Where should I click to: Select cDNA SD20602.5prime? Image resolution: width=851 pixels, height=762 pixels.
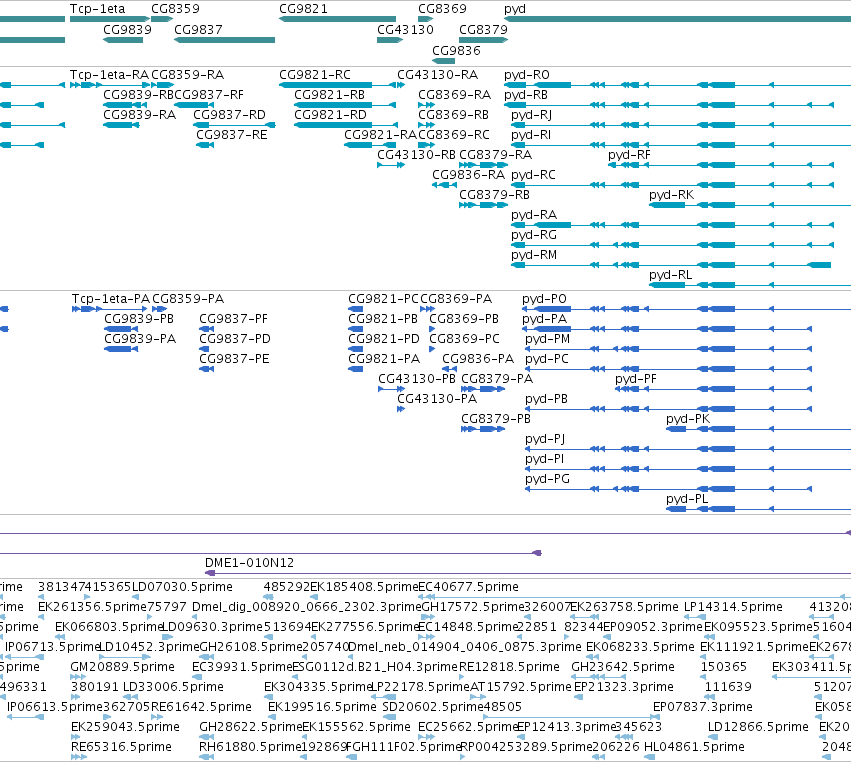click(x=433, y=707)
